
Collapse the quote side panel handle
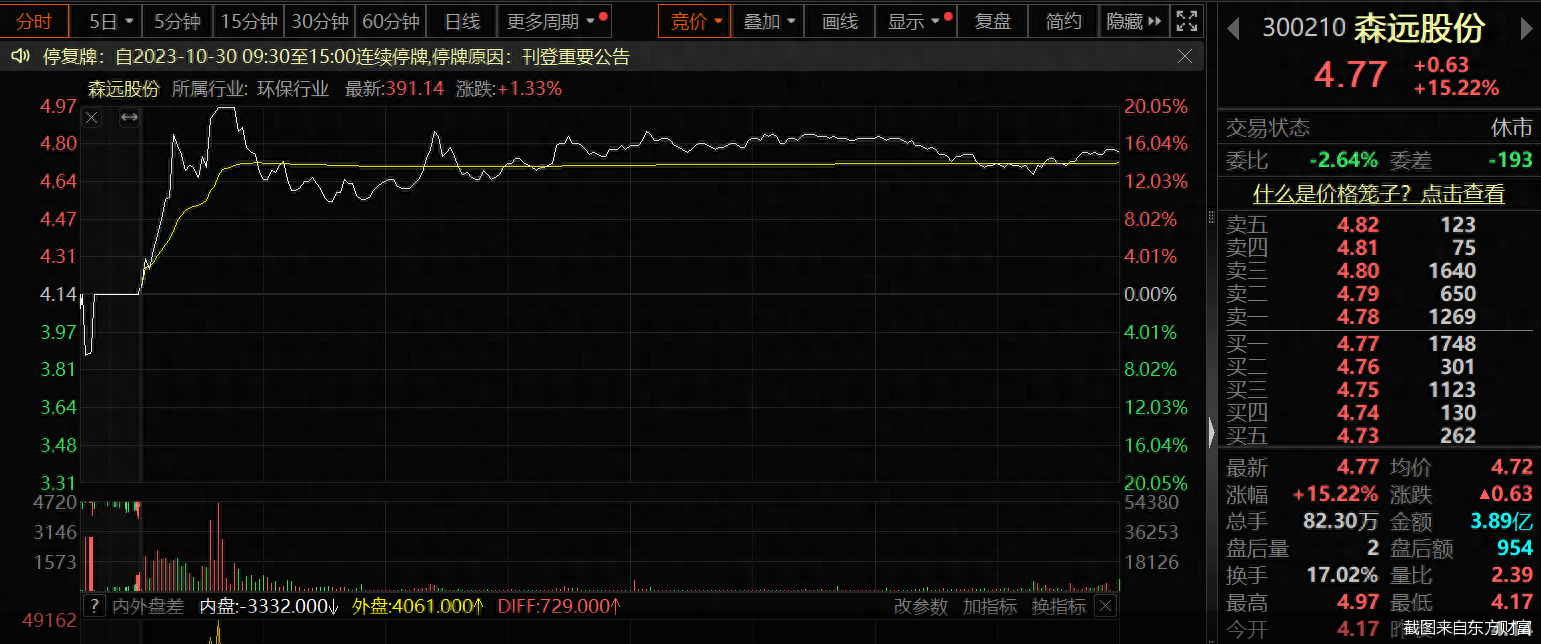tap(1212, 433)
